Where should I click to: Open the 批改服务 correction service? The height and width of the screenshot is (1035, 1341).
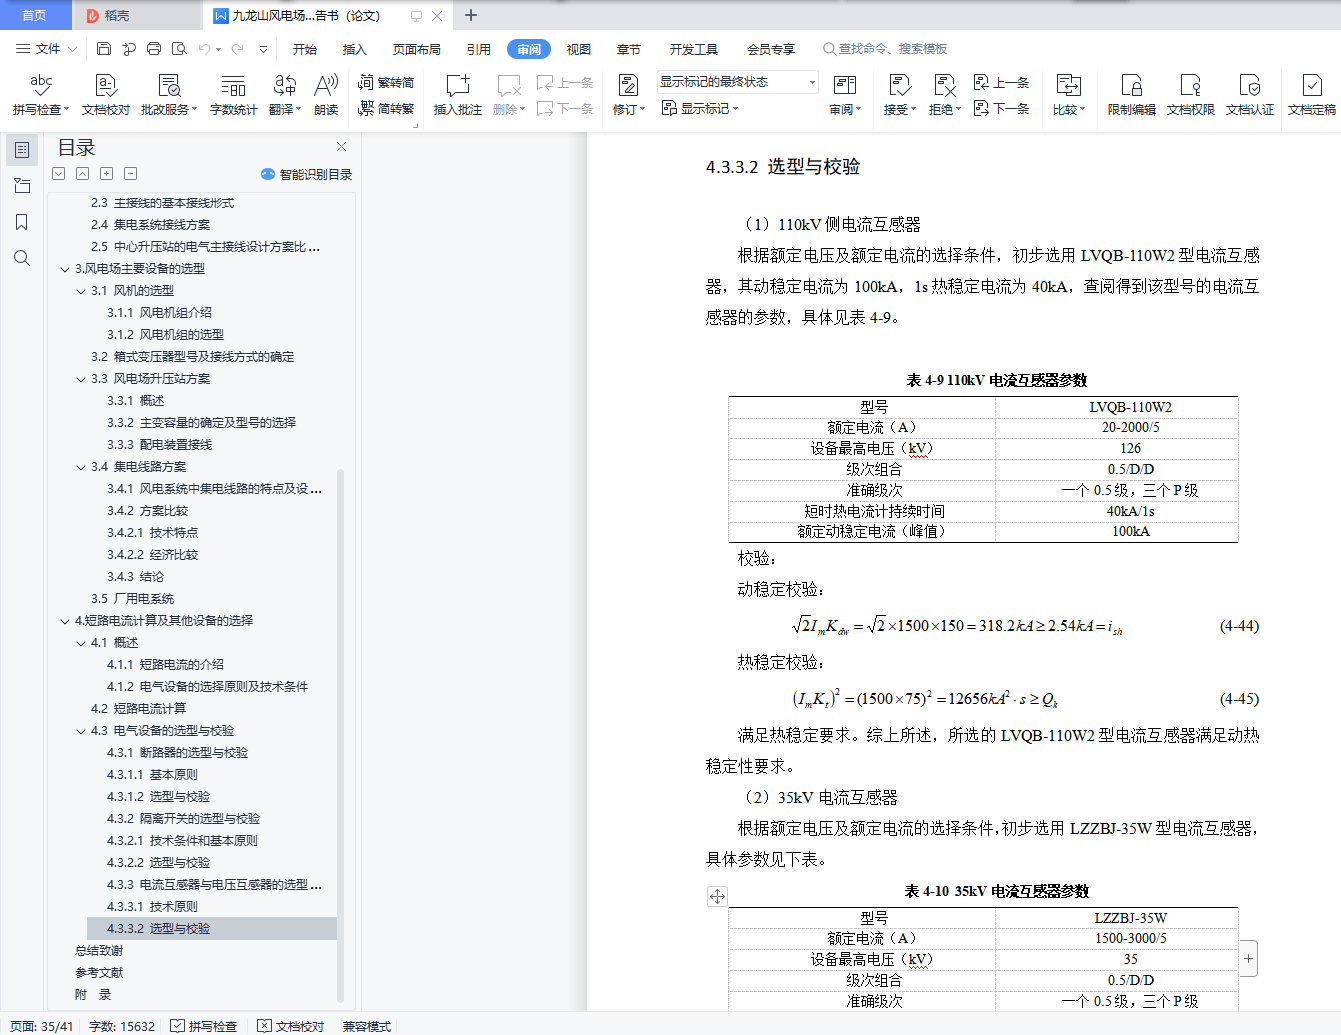tap(169, 95)
